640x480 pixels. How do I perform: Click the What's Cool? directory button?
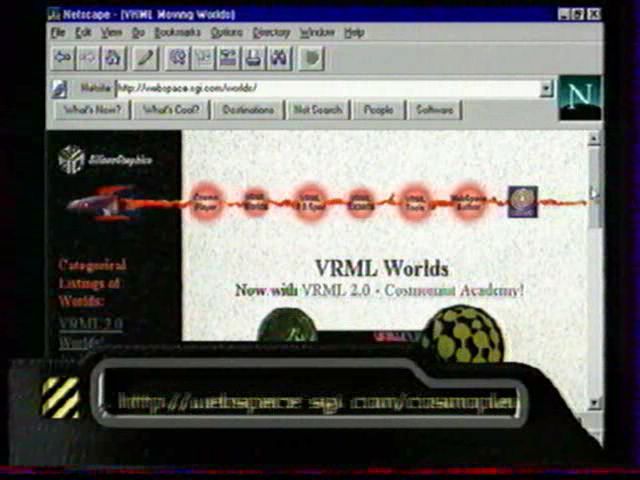click(x=171, y=110)
